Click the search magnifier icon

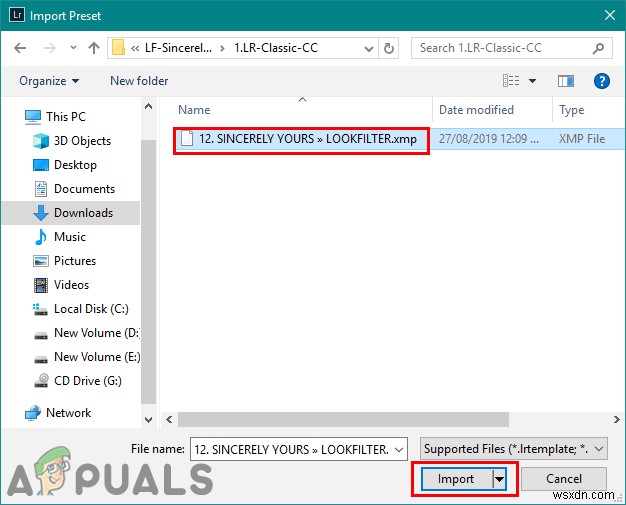click(x=598, y=49)
